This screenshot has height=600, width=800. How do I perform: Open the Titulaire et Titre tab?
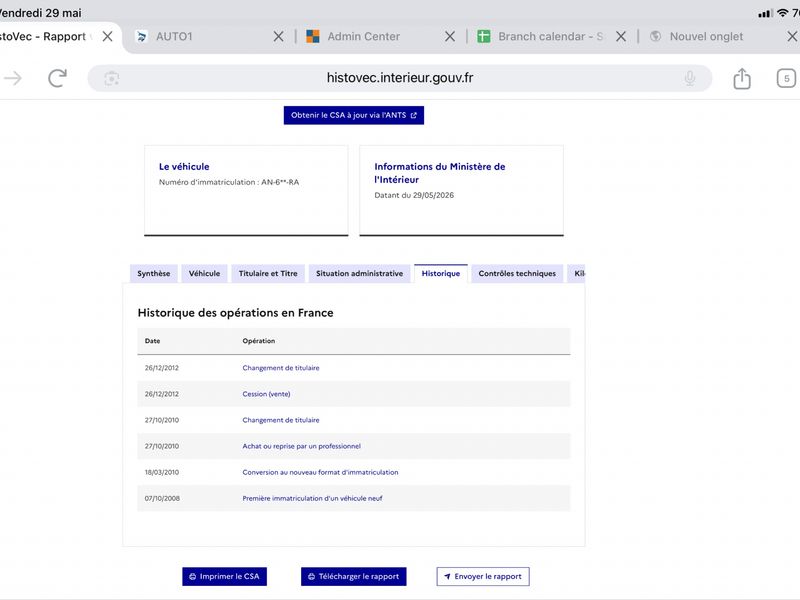pyautogui.click(x=268, y=273)
